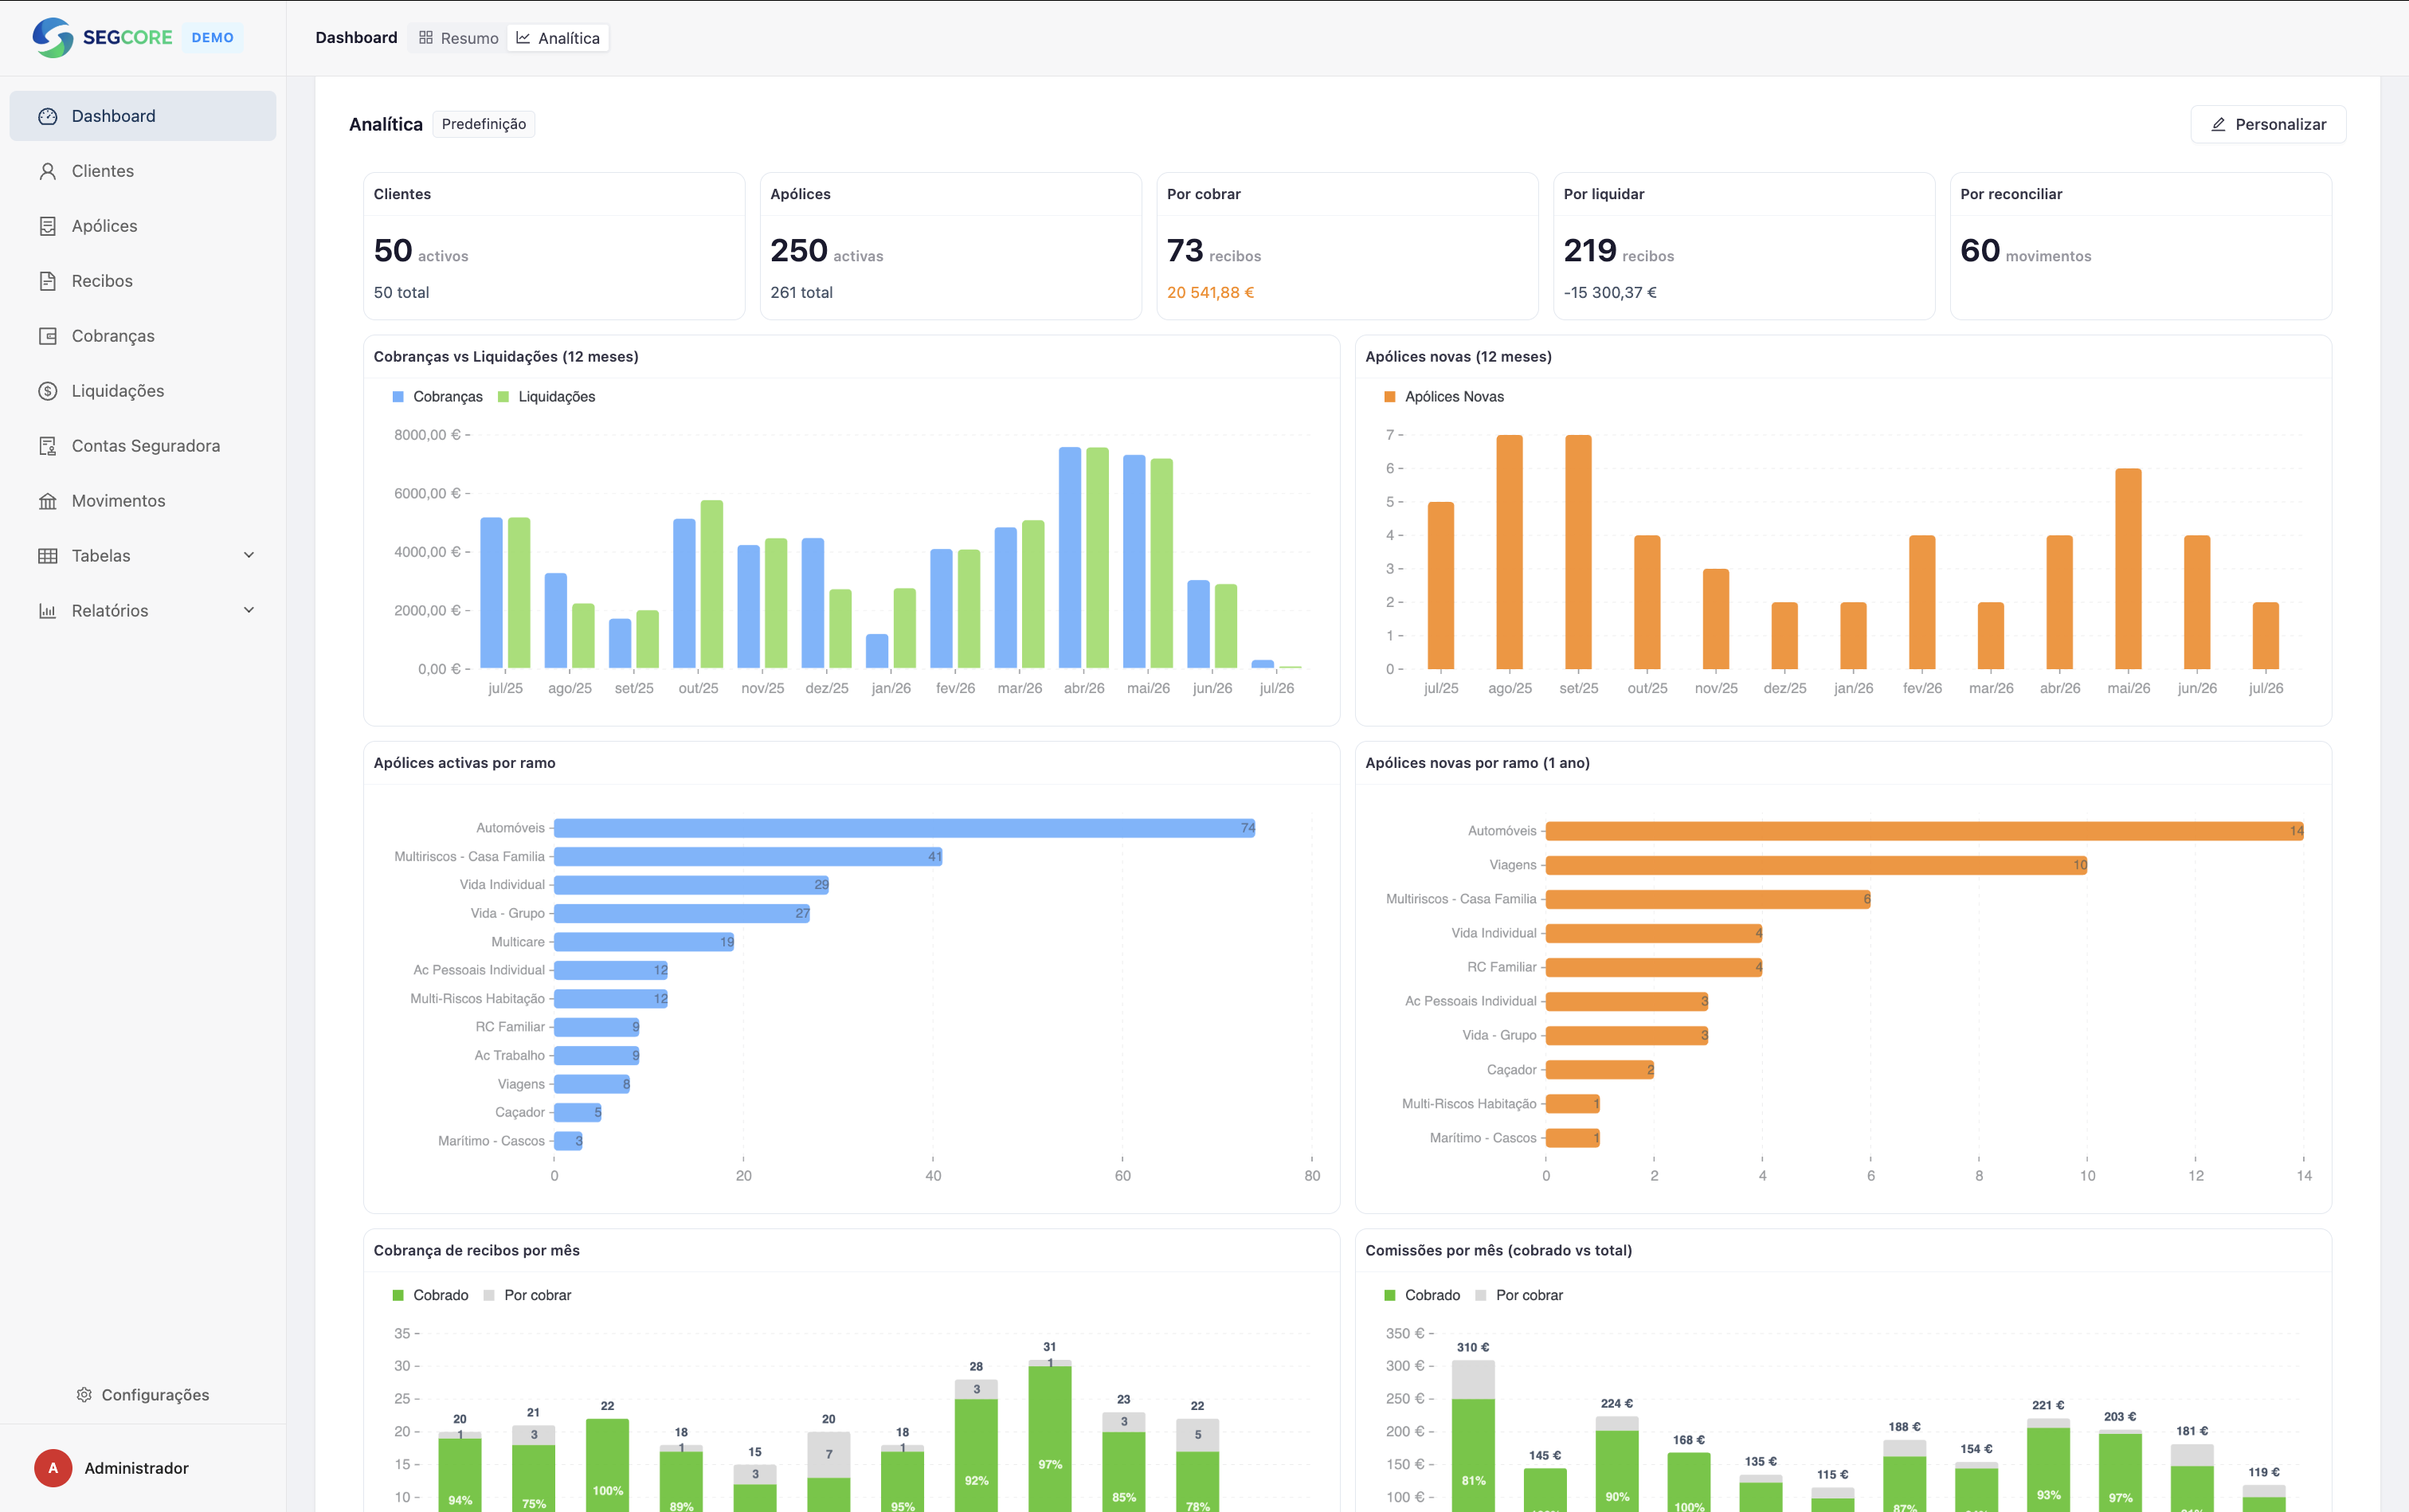The width and height of the screenshot is (2409, 1512).
Task: Click the Vida Individual bar value 29
Action: (x=692, y=885)
